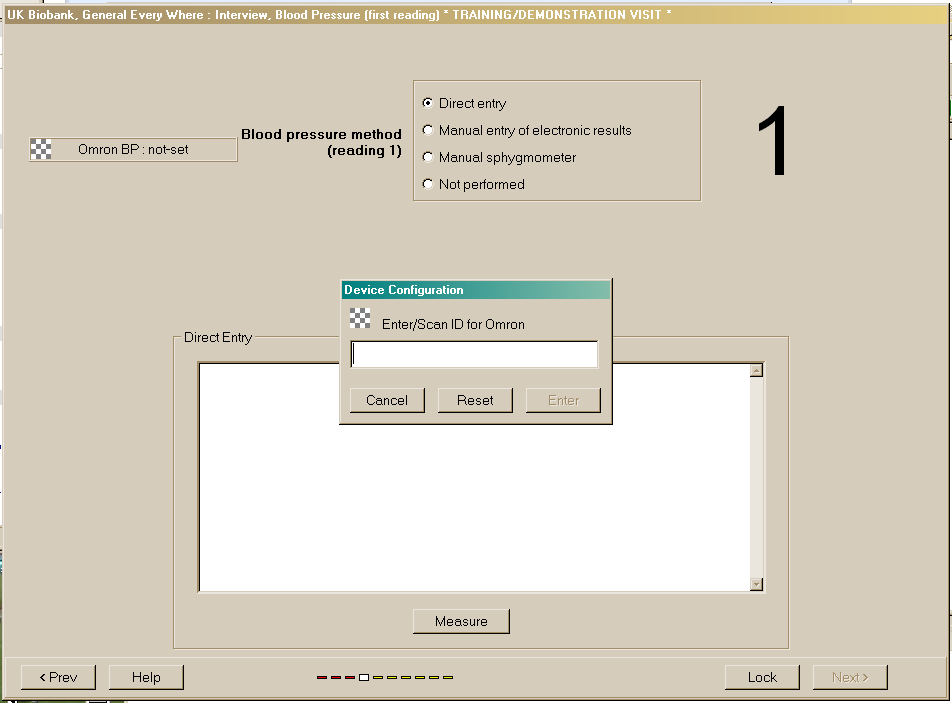Click the scroll-up arrow of the Direct Entry box

pyautogui.click(x=755, y=370)
